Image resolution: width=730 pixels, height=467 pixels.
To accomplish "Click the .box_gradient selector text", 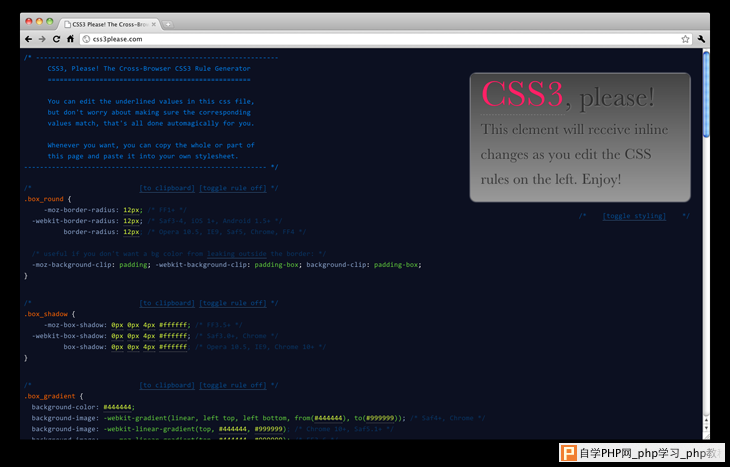I will tap(50, 396).
